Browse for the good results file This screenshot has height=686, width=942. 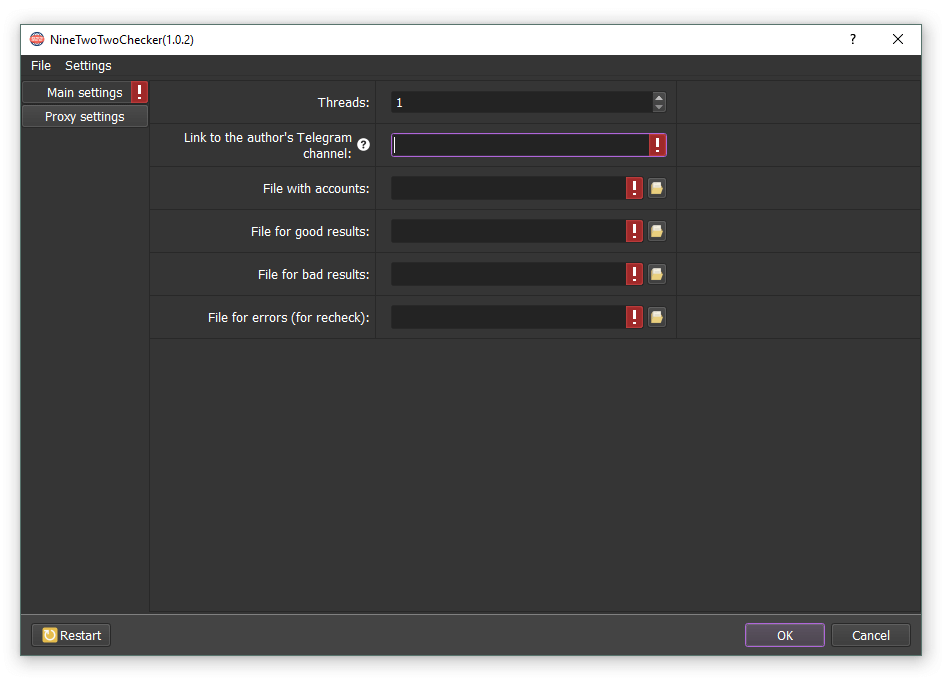point(657,231)
